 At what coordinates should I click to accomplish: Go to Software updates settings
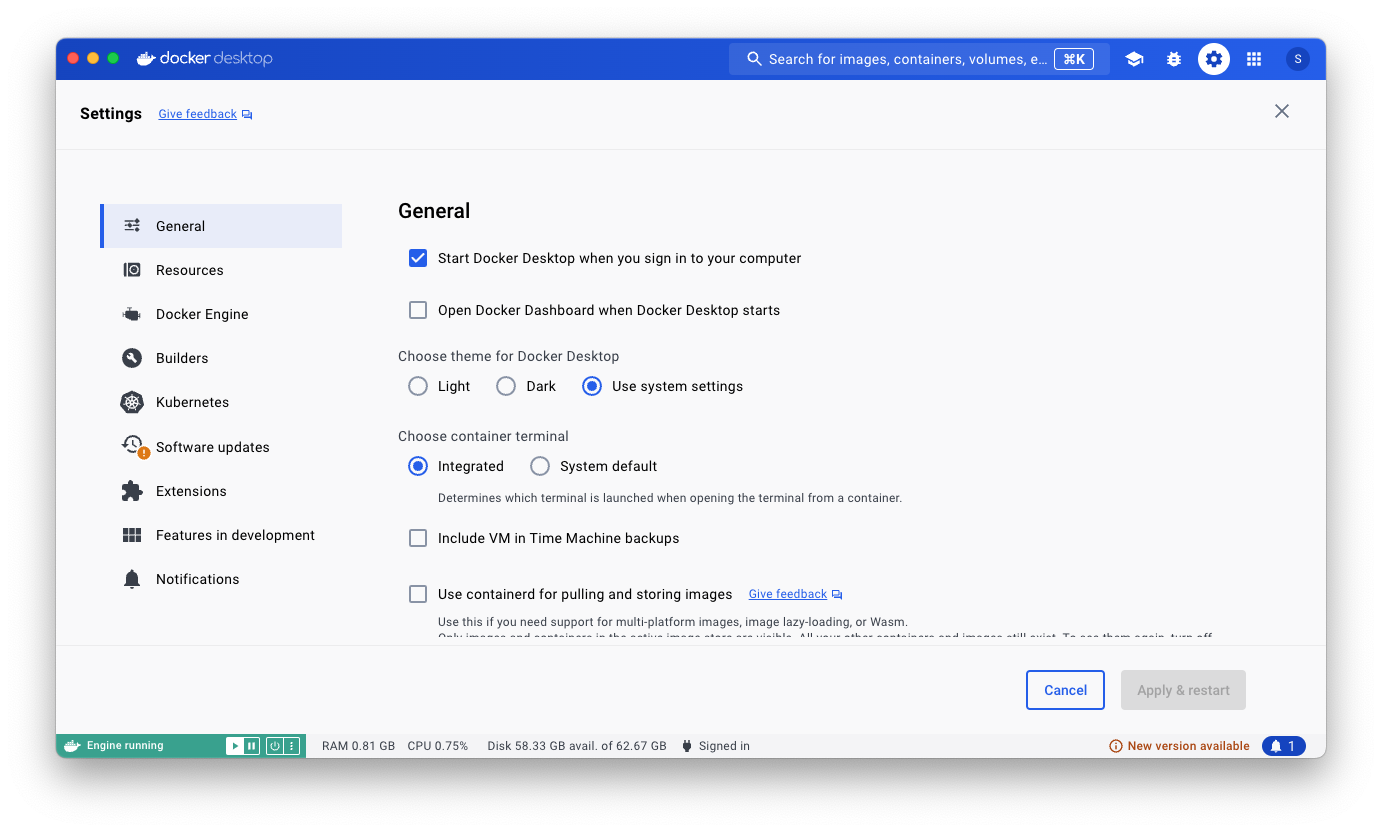(x=212, y=447)
